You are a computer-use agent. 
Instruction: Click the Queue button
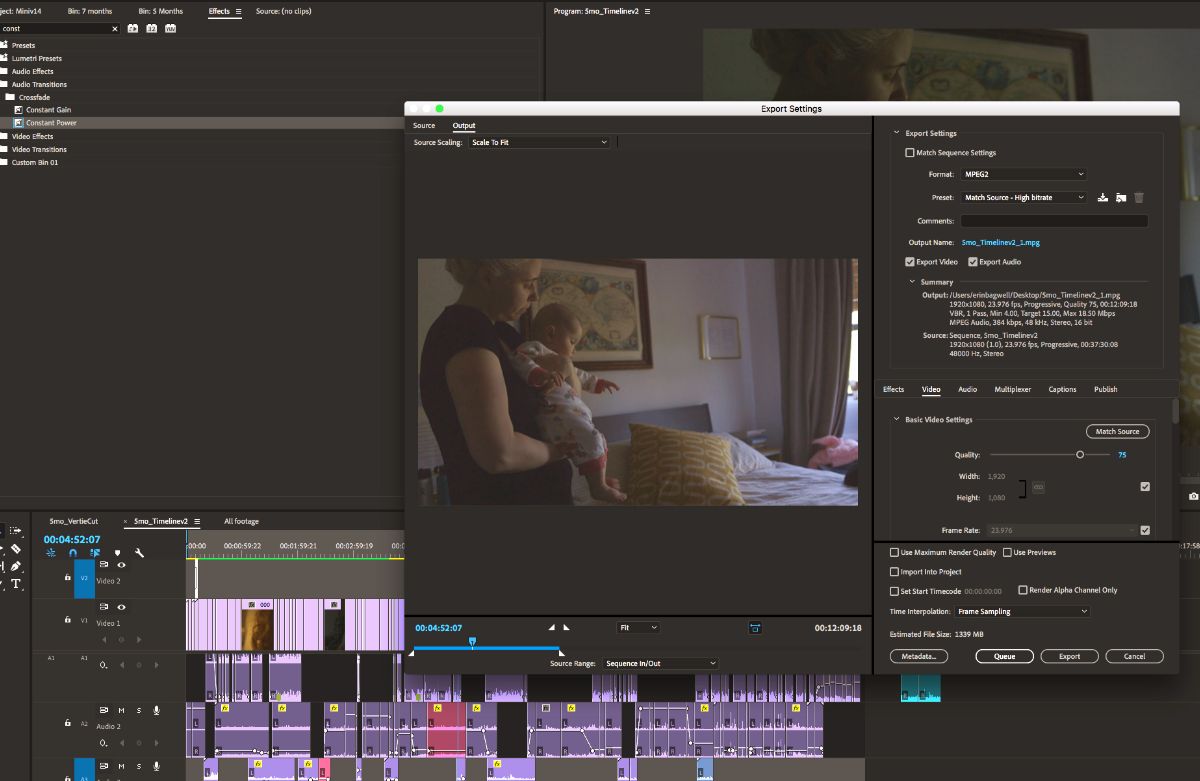(x=1004, y=656)
